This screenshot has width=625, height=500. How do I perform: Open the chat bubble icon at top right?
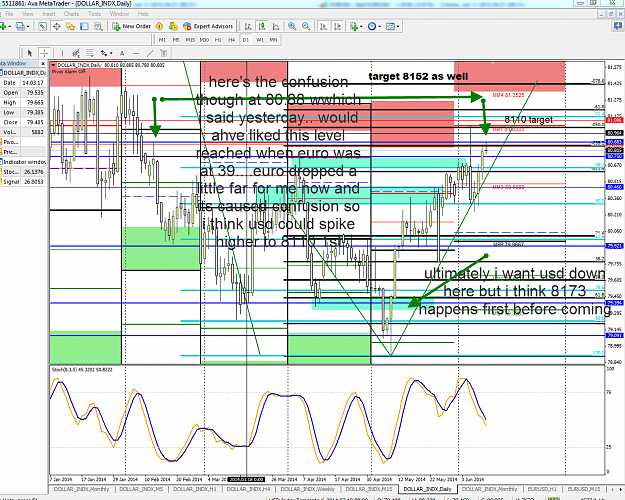(618, 26)
